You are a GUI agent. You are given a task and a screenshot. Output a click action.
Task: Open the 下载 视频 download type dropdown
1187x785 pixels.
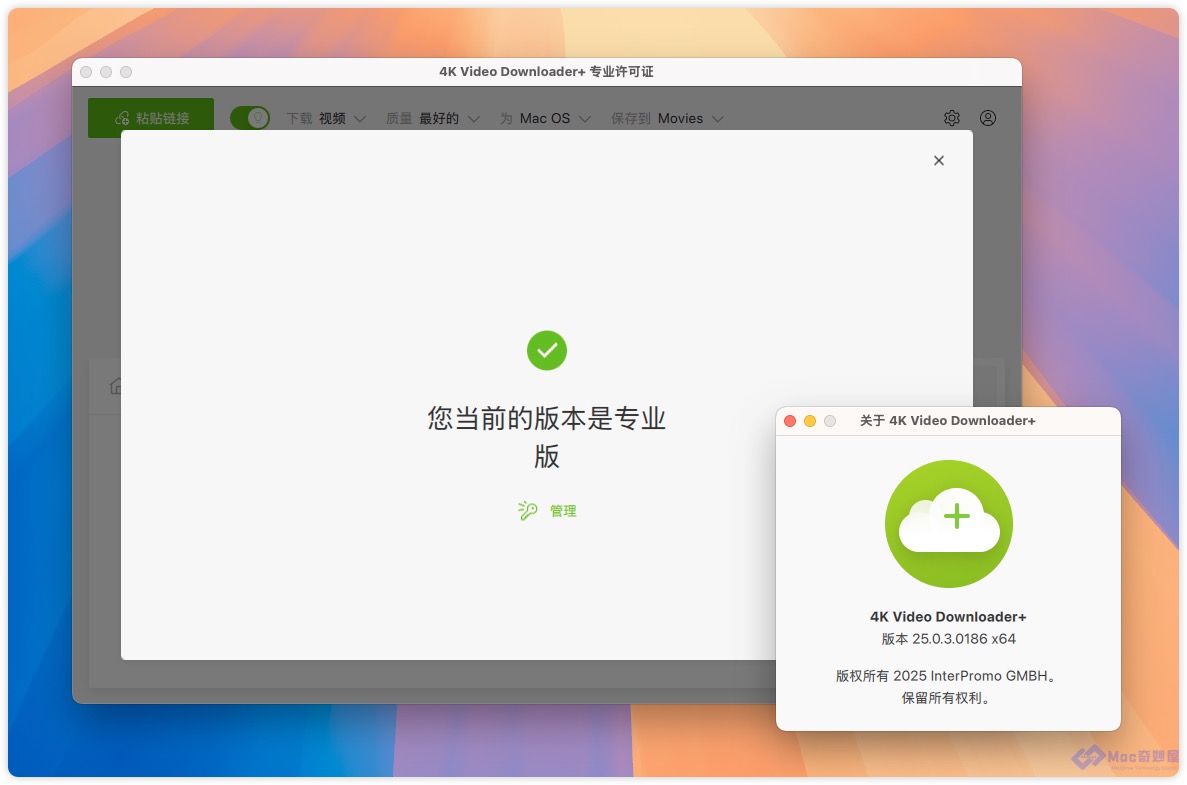pyautogui.click(x=326, y=119)
